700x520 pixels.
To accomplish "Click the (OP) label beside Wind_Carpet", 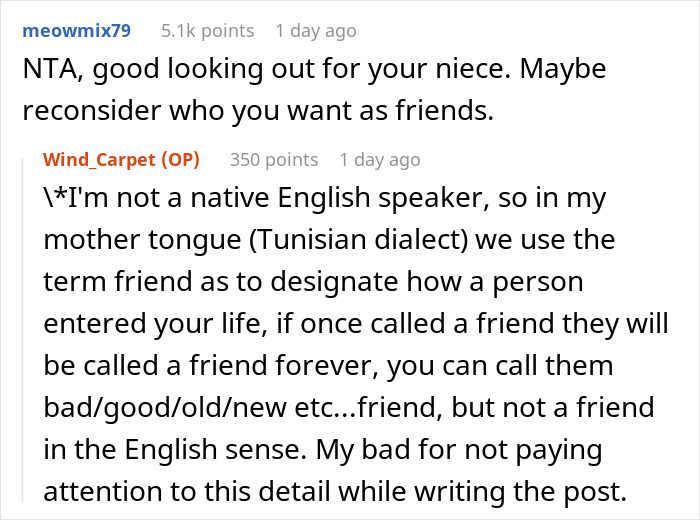I will point(180,159).
